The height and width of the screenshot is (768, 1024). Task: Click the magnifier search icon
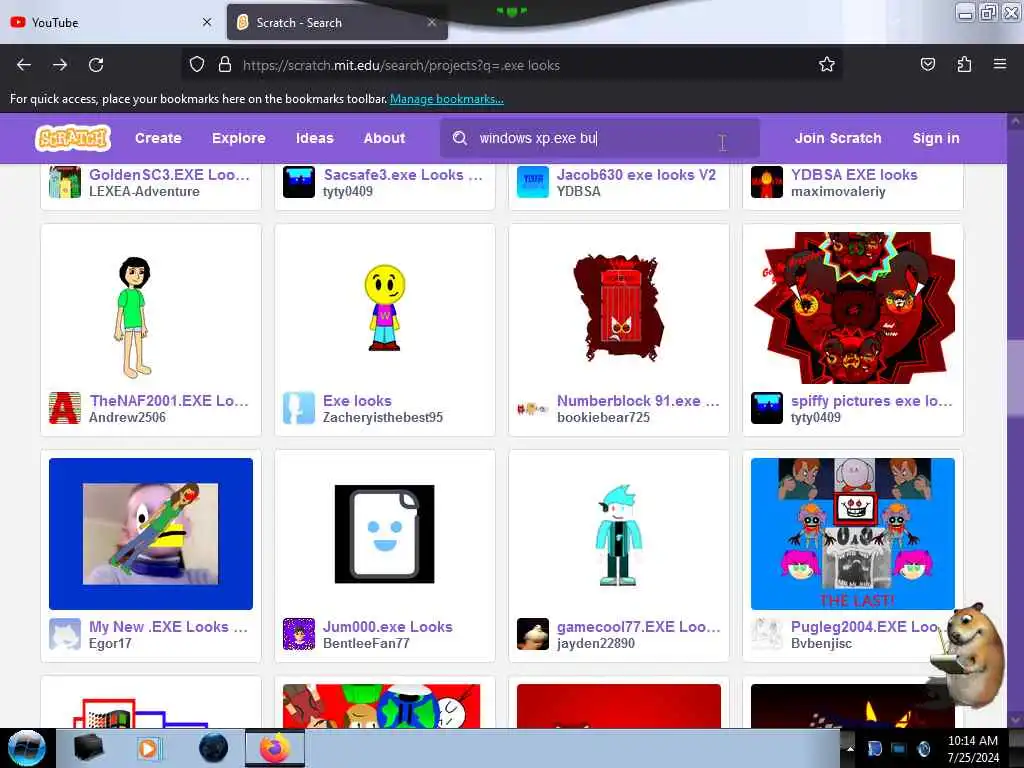(460, 138)
